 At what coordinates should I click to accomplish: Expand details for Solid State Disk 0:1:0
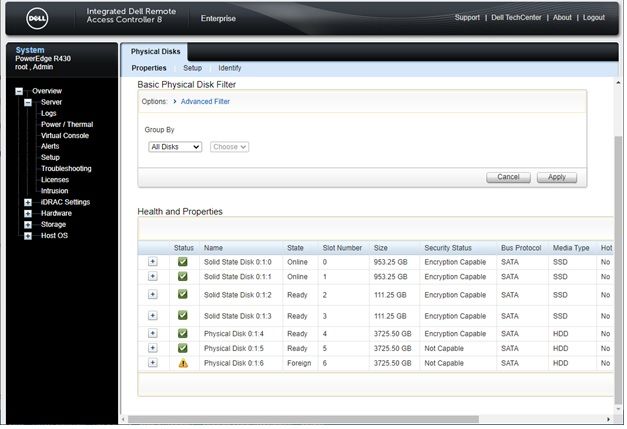click(x=152, y=261)
